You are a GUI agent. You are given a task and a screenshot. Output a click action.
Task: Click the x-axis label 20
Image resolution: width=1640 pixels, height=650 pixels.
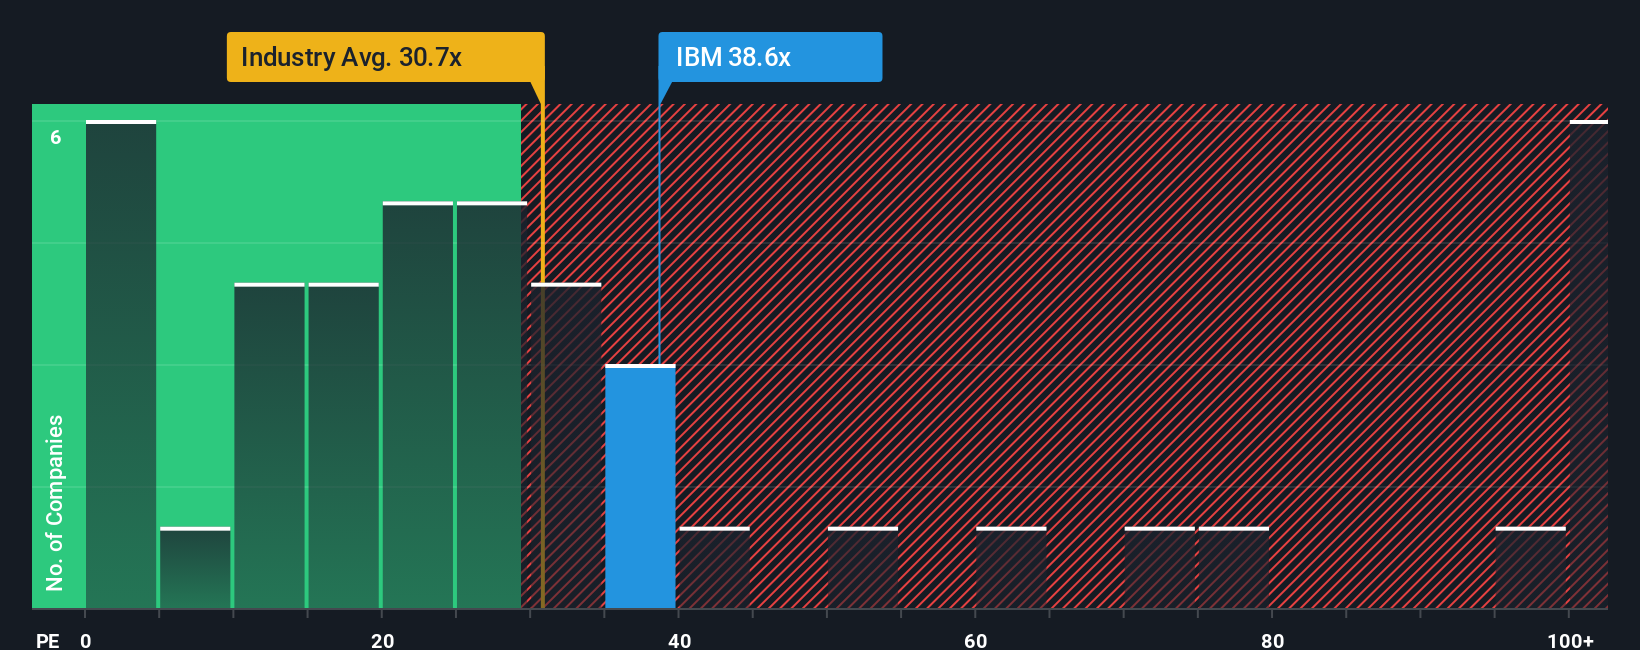pyautogui.click(x=383, y=640)
